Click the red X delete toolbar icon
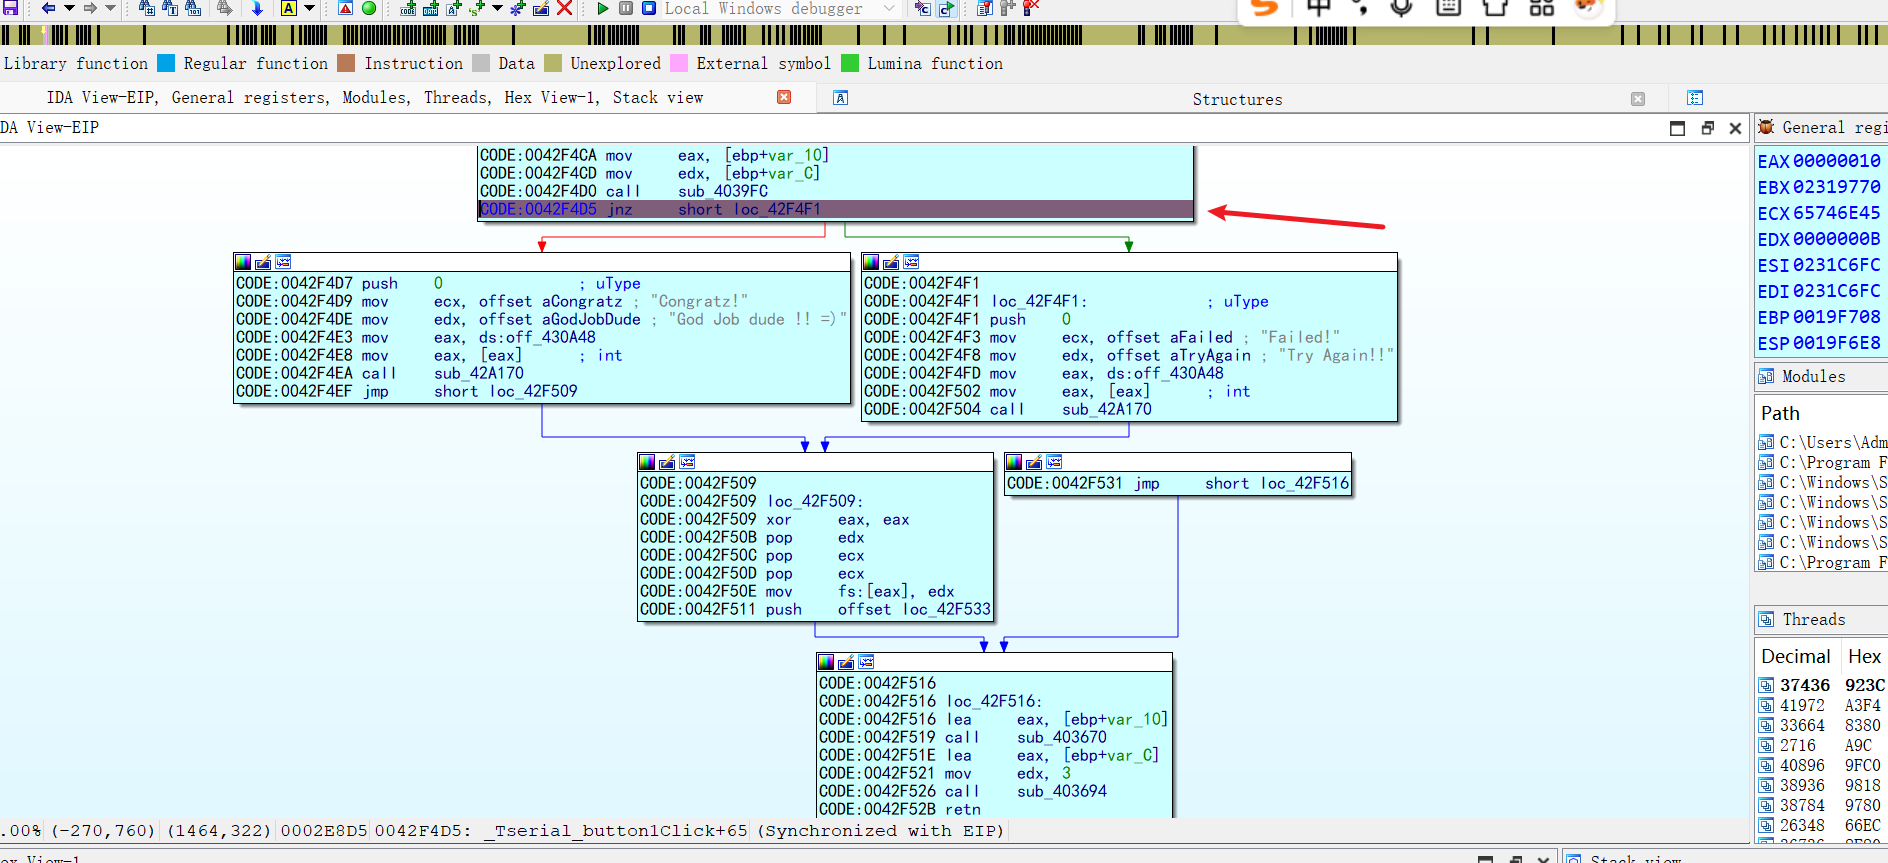 click(564, 8)
